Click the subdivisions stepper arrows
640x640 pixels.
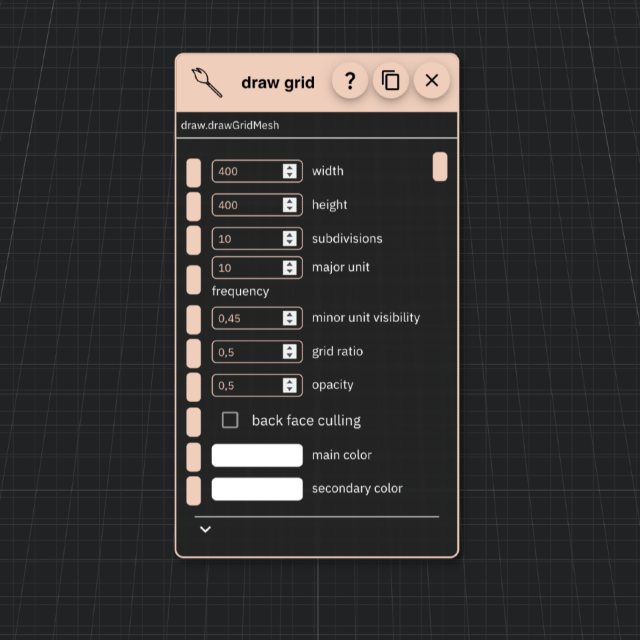click(x=290, y=238)
